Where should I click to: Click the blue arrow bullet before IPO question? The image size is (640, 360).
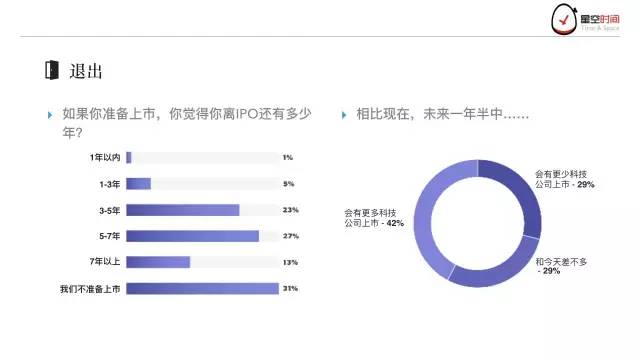click(x=50, y=115)
